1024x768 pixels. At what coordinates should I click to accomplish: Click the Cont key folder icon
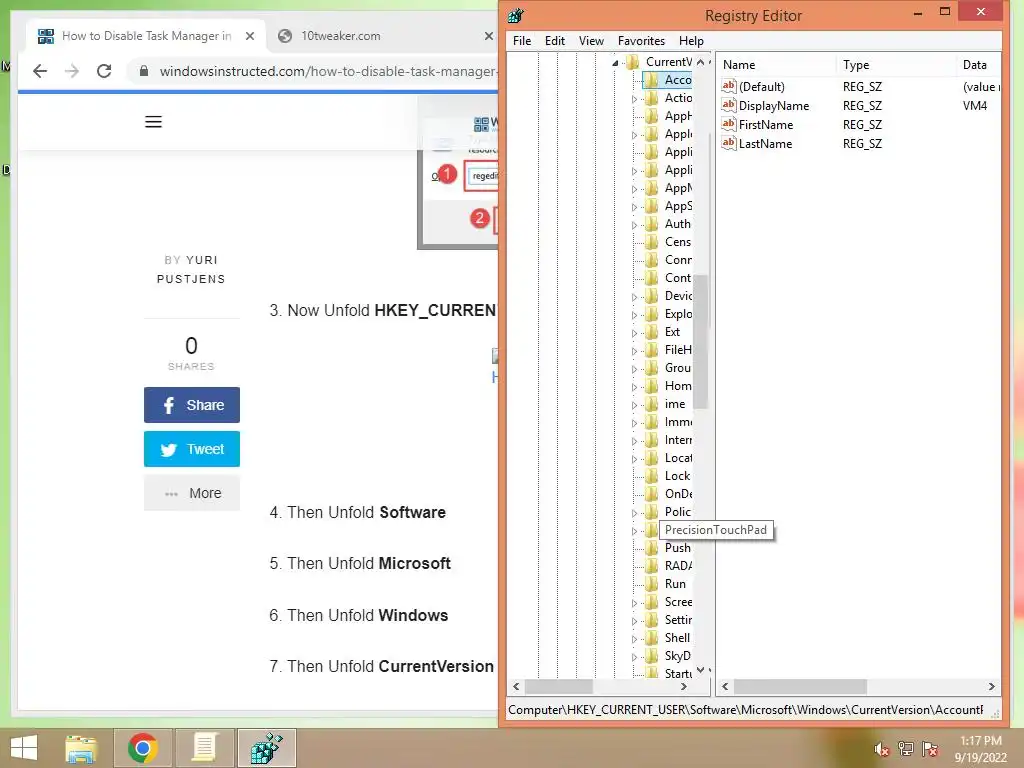coord(651,278)
